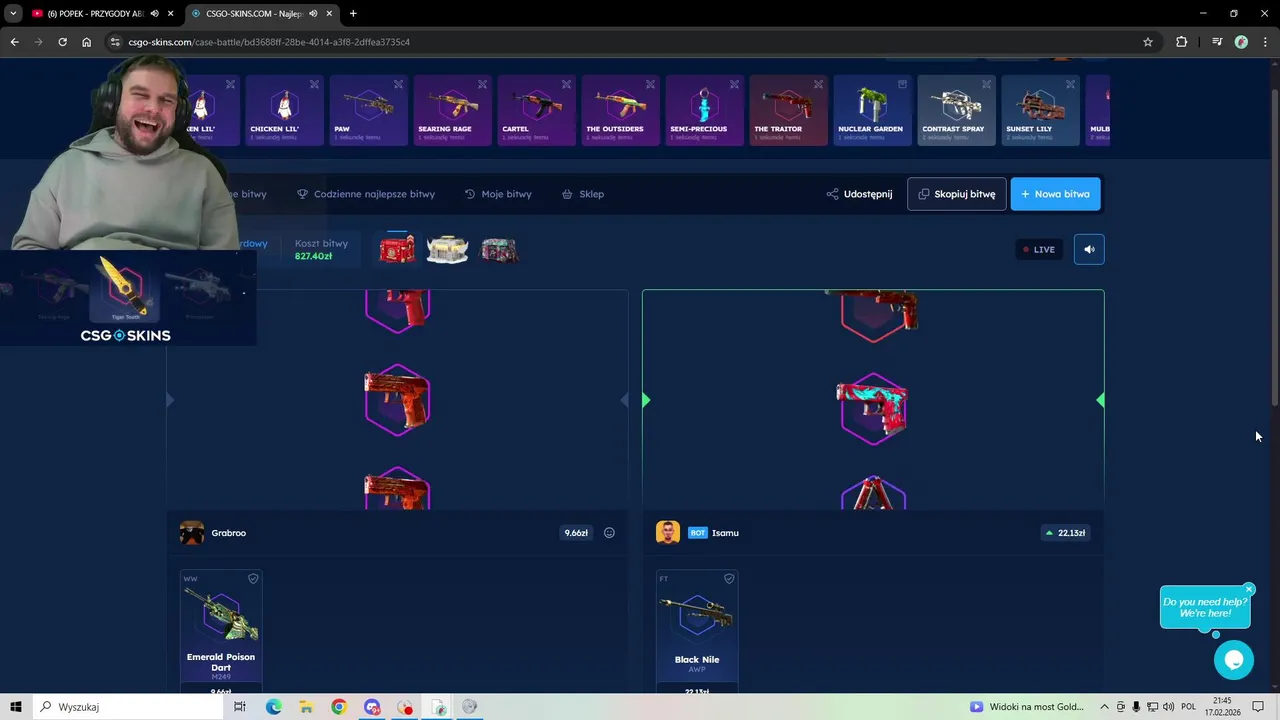Dismiss the PAW drop card
The width and height of the screenshot is (1280, 720).
click(398, 84)
